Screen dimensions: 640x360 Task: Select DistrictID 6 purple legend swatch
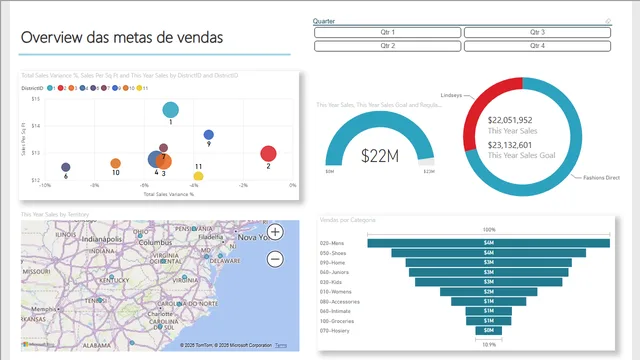pos(93,88)
